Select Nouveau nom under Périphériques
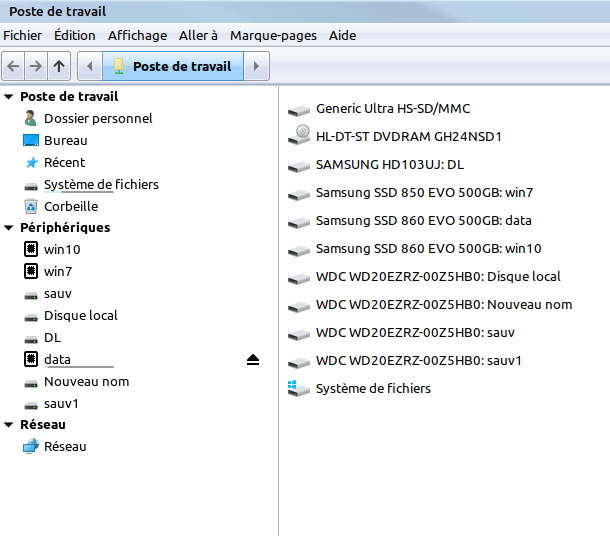The width and height of the screenshot is (610, 536). pos(86,382)
